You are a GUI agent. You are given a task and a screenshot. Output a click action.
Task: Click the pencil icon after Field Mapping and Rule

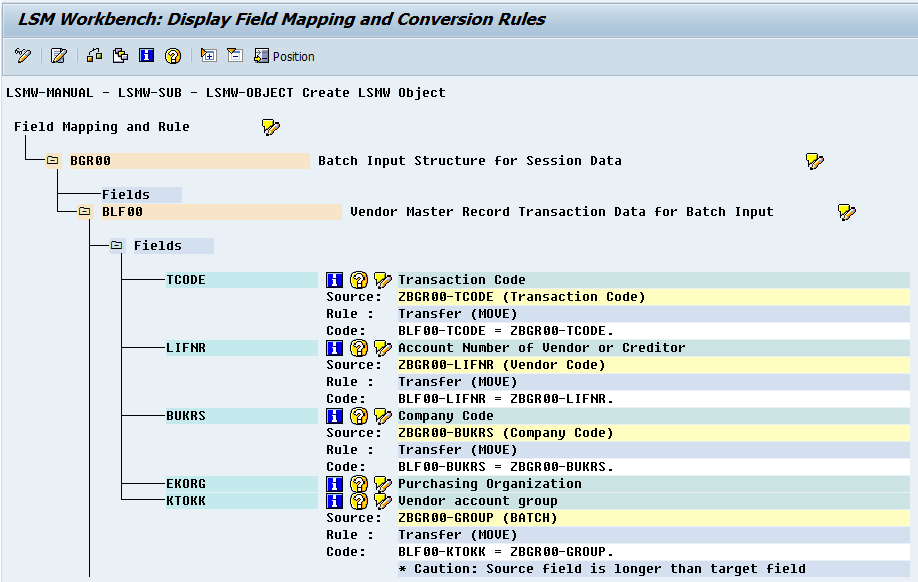[x=268, y=125]
